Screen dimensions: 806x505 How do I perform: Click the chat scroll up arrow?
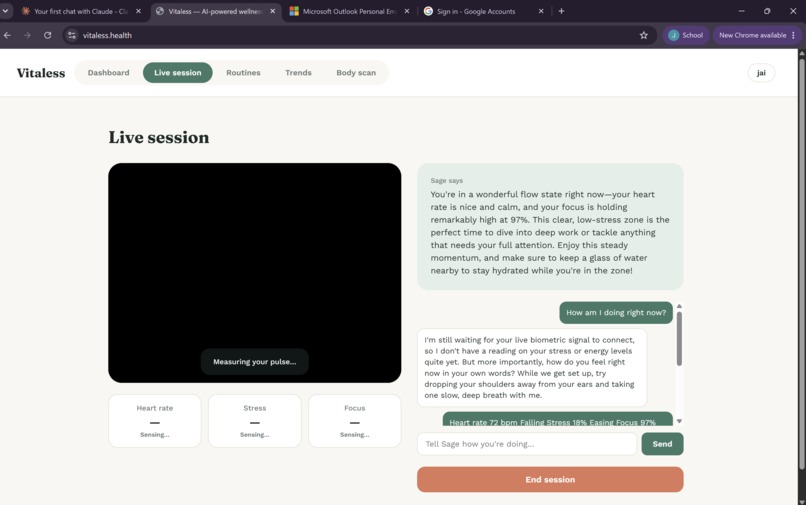pos(679,306)
